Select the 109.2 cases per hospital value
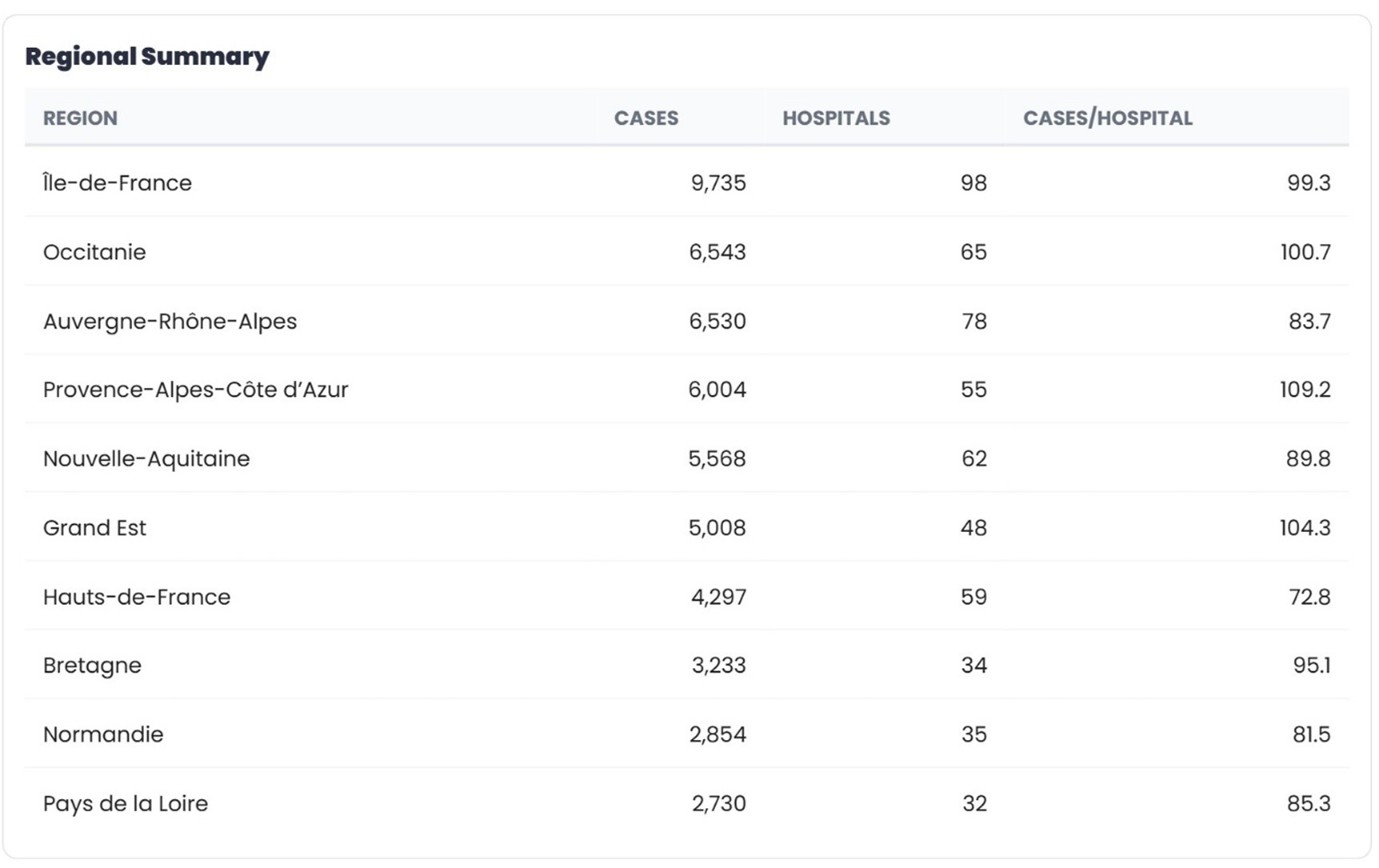The height and width of the screenshot is (868, 1379). pyautogui.click(x=1305, y=390)
